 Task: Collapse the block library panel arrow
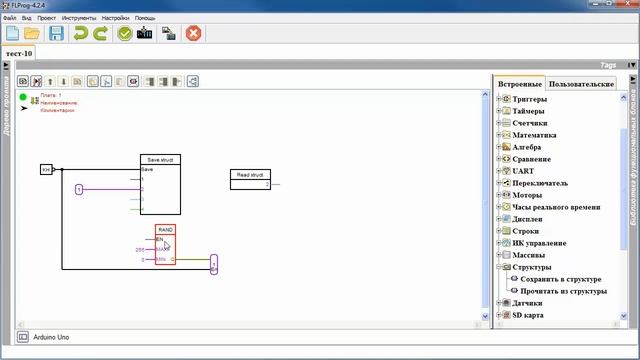pos(633,79)
